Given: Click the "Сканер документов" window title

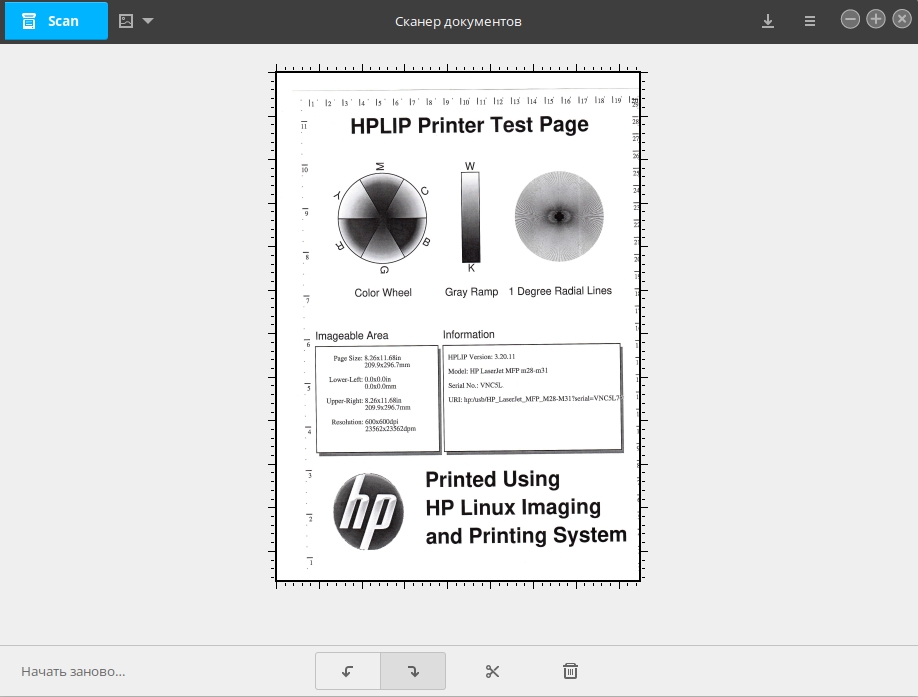Looking at the screenshot, I should click(458, 21).
